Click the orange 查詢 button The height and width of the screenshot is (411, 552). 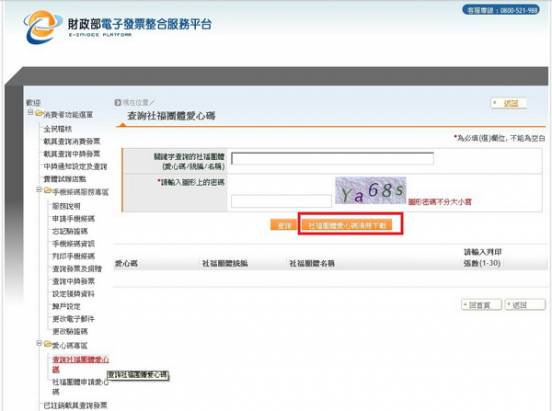pyautogui.click(x=284, y=225)
